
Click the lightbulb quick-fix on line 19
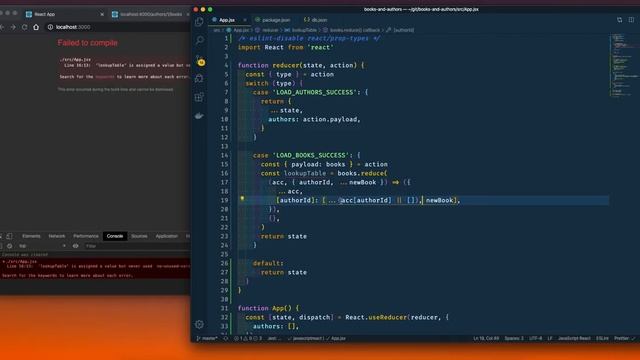point(242,199)
